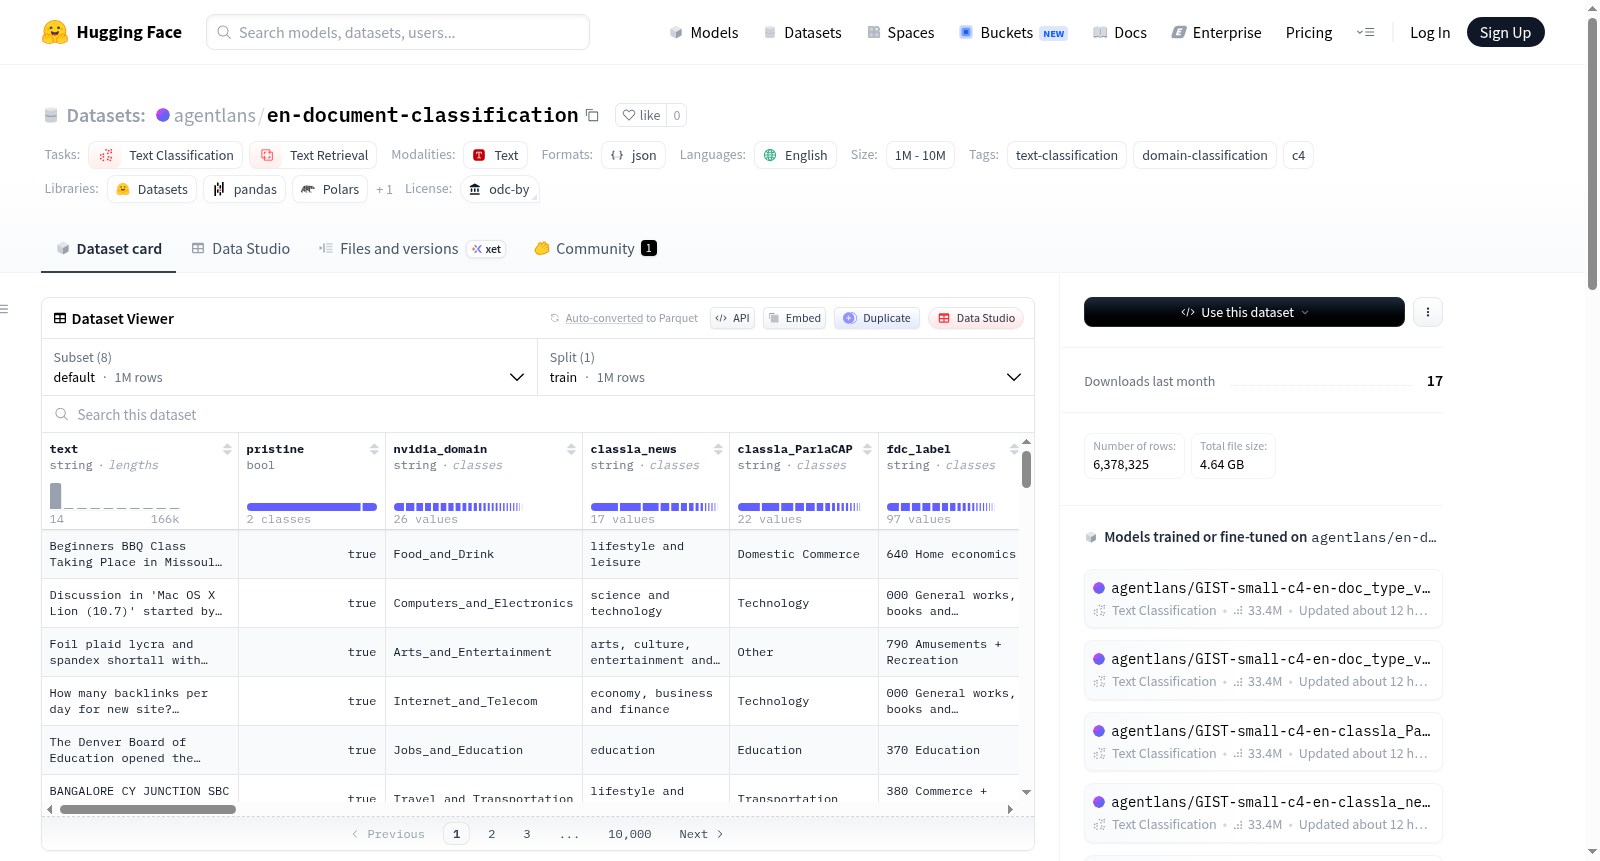This screenshot has height=861, width=1600.
Task: Click the 1M - 10M size tag
Action: 920,155
